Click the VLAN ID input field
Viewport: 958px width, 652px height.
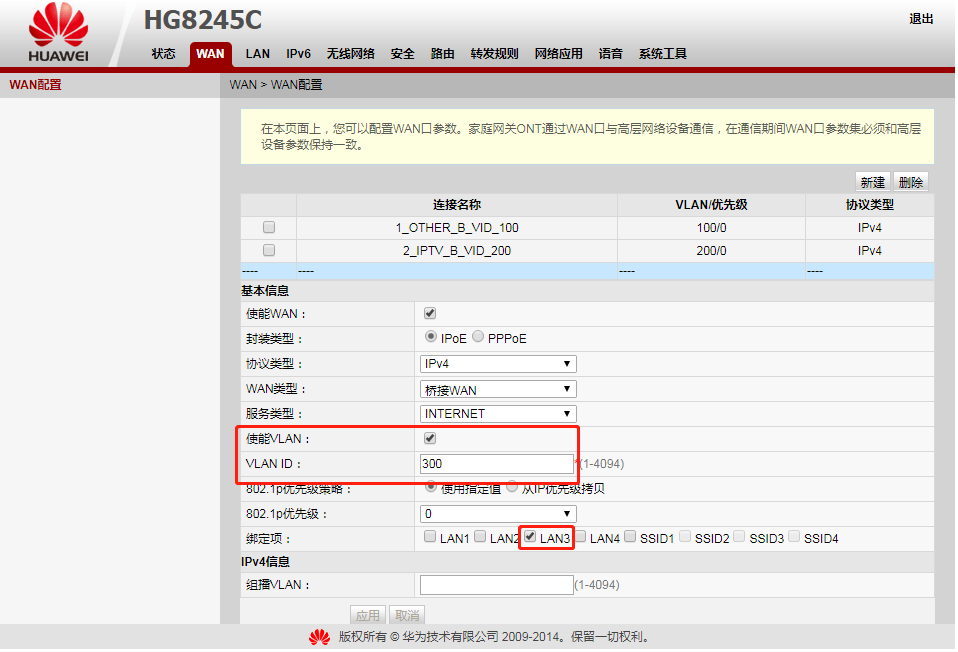[x=495, y=464]
